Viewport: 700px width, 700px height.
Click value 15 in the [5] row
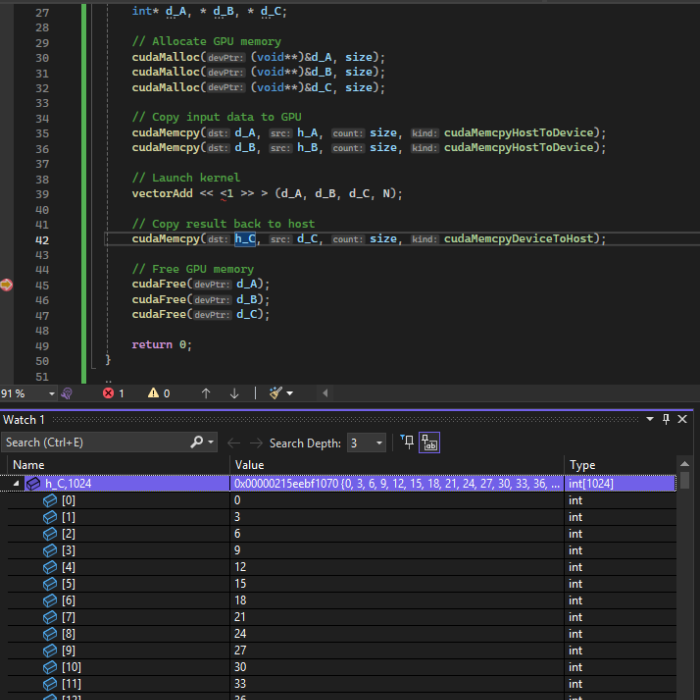pos(240,583)
